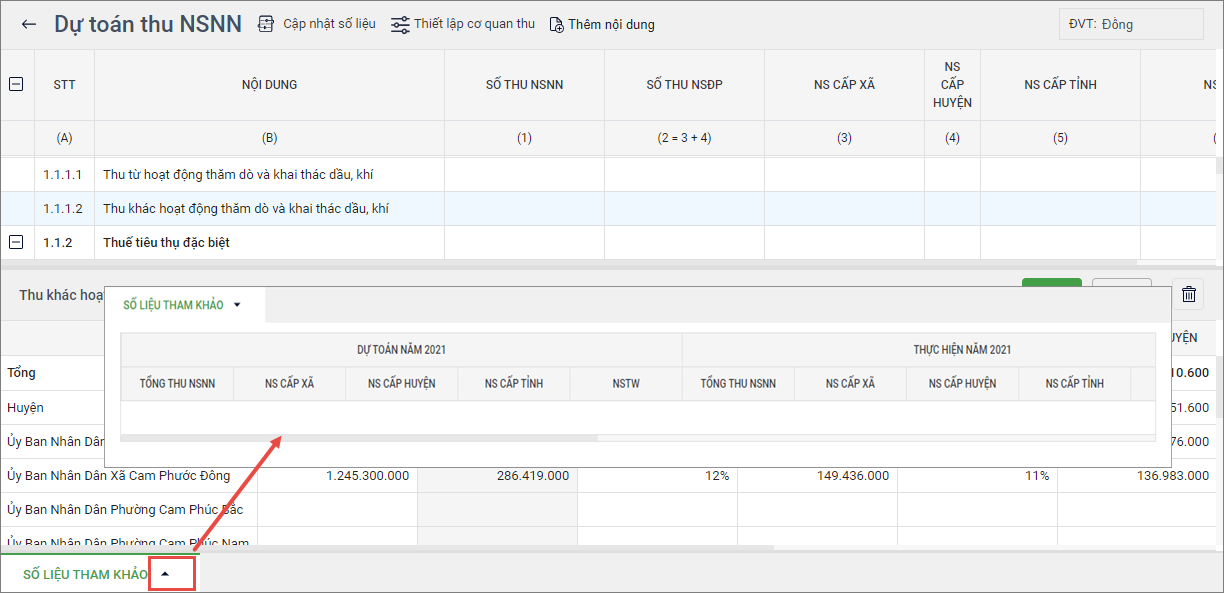Viewport: 1225px width, 593px height.
Task: Select the Số liệu tham khảo bottom tab
Action: click(x=85, y=574)
